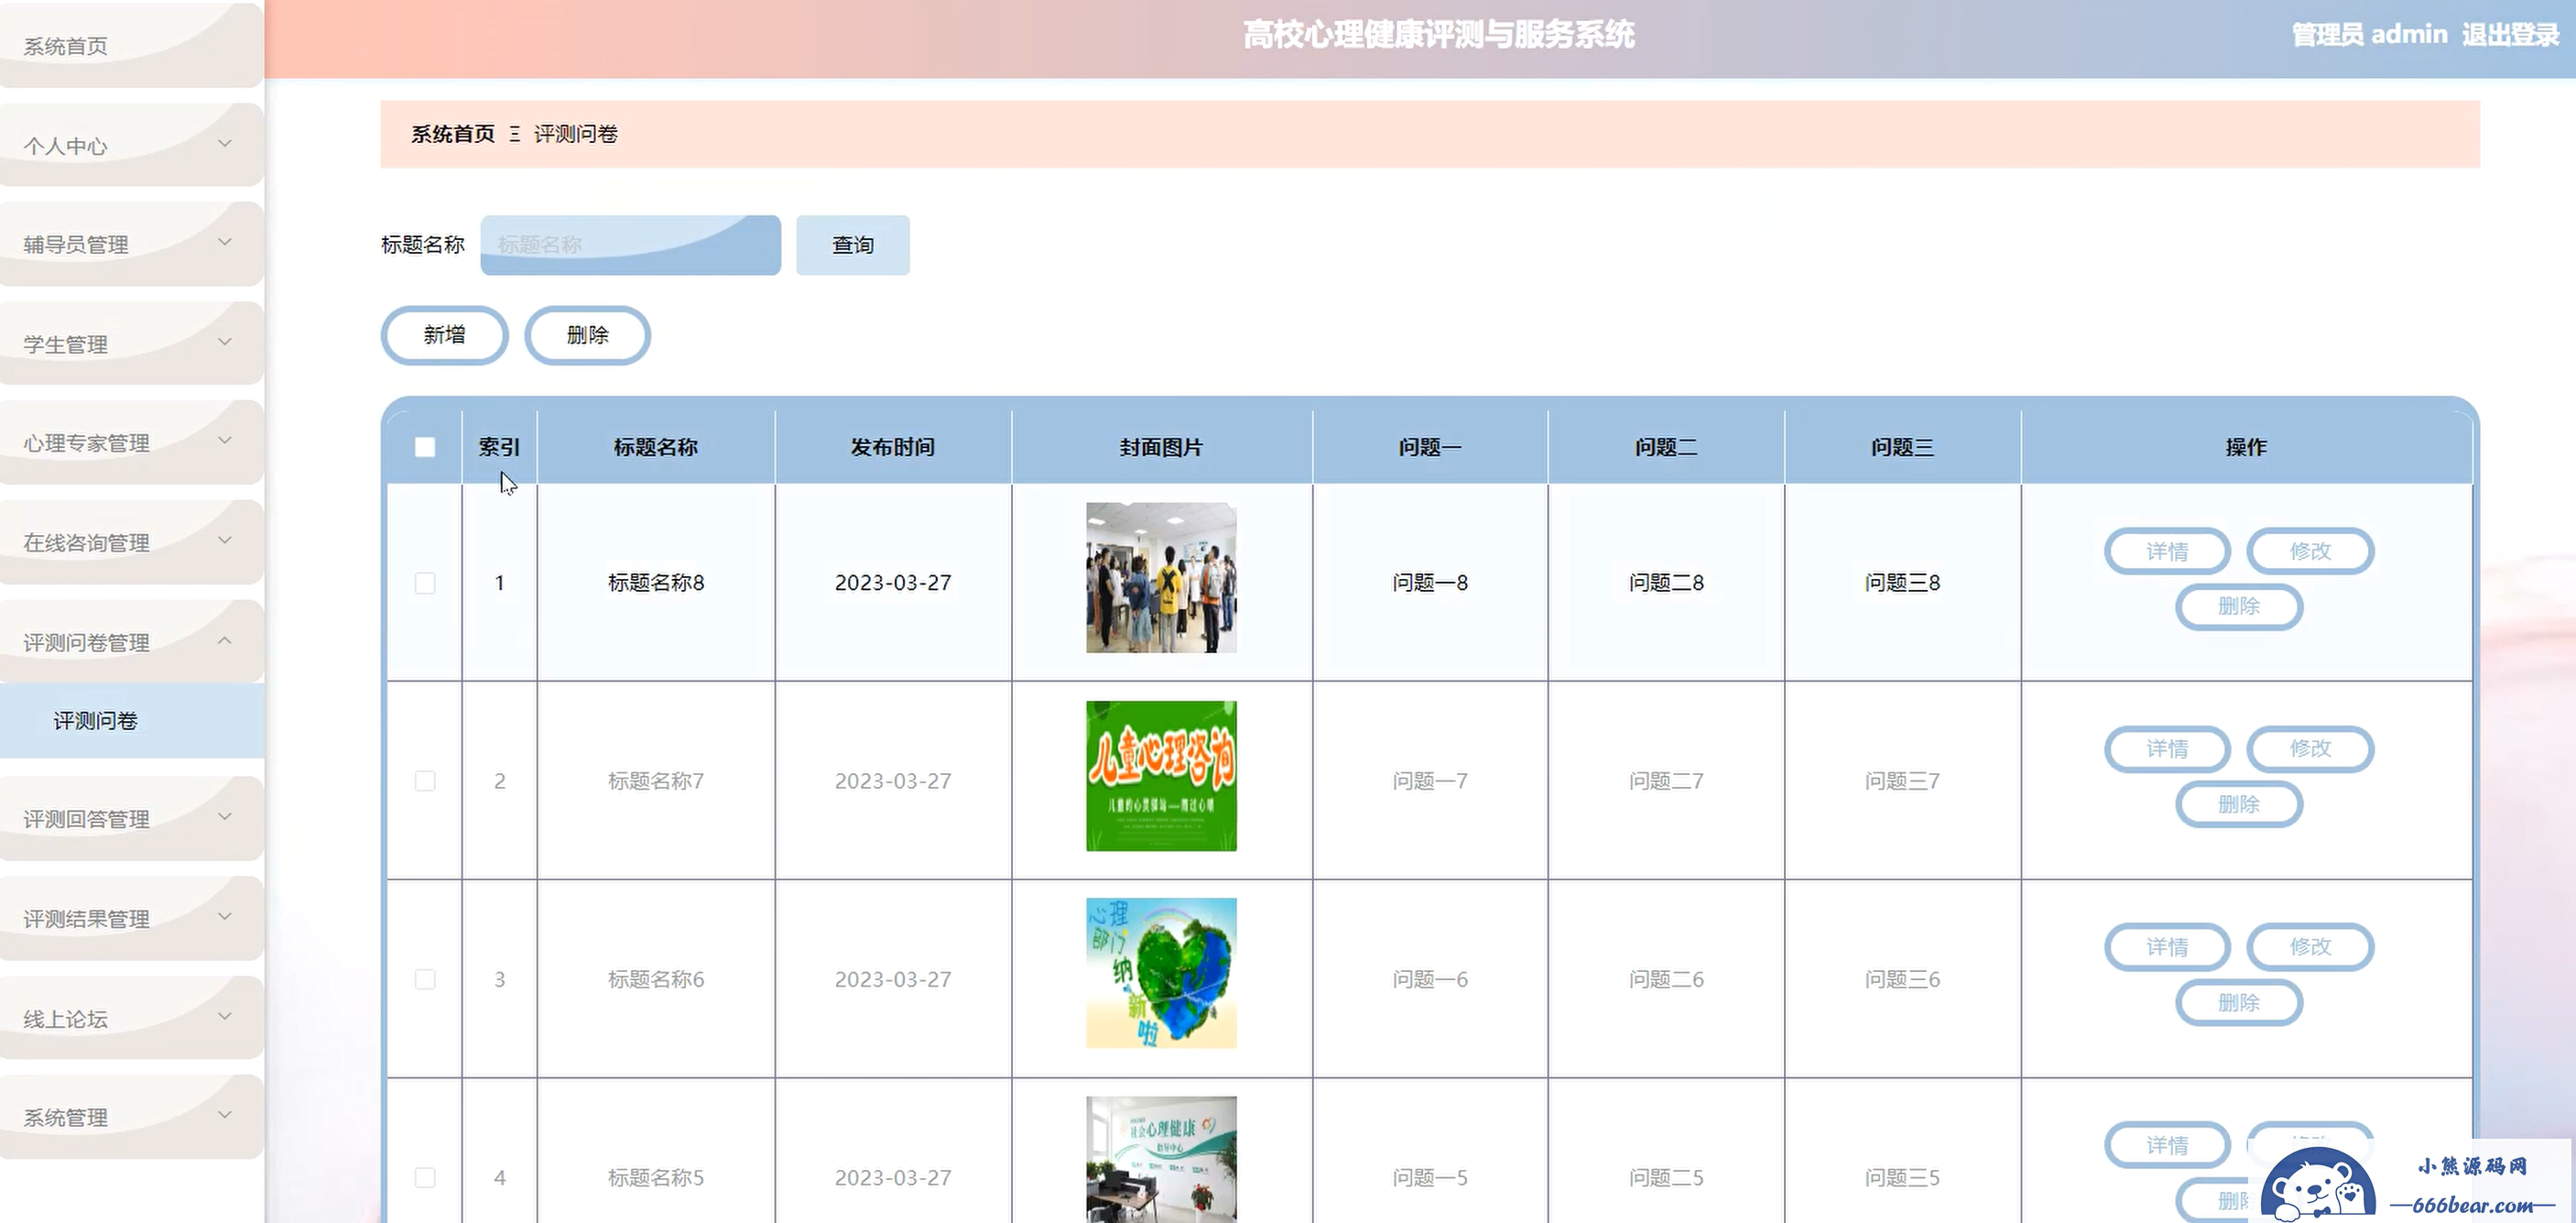Expand the 评测结果管理 sidebar menu
The height and width of the screenshot is (1223, 2576).
pos(131,918)
